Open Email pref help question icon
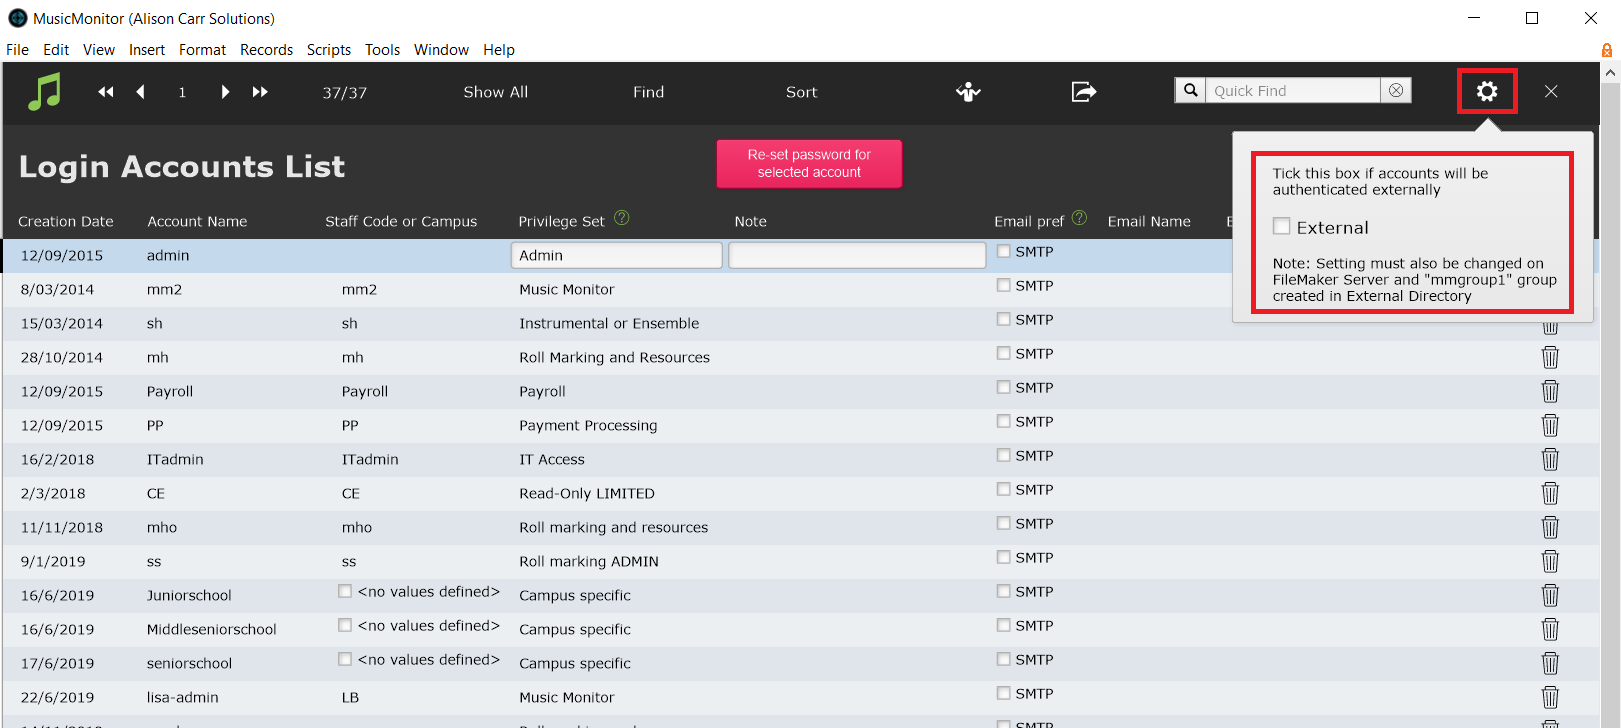The height and width of the screenshot is (728, 1621). 1079,218
